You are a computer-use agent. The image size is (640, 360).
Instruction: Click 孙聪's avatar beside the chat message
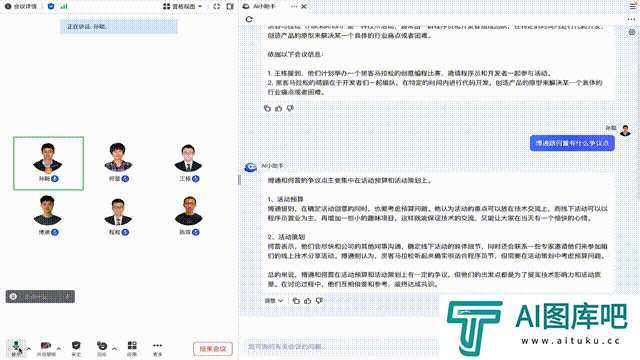(x=625, y=130)
